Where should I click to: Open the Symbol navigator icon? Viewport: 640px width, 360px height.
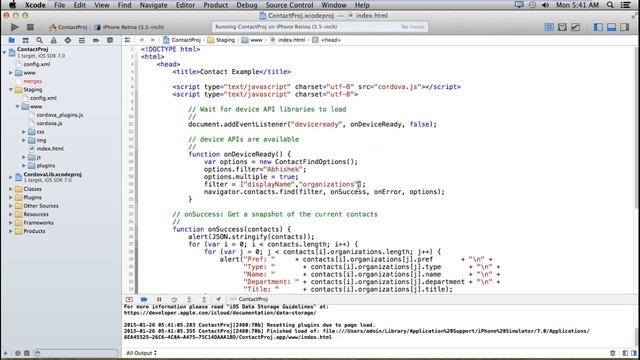(25, 40)
